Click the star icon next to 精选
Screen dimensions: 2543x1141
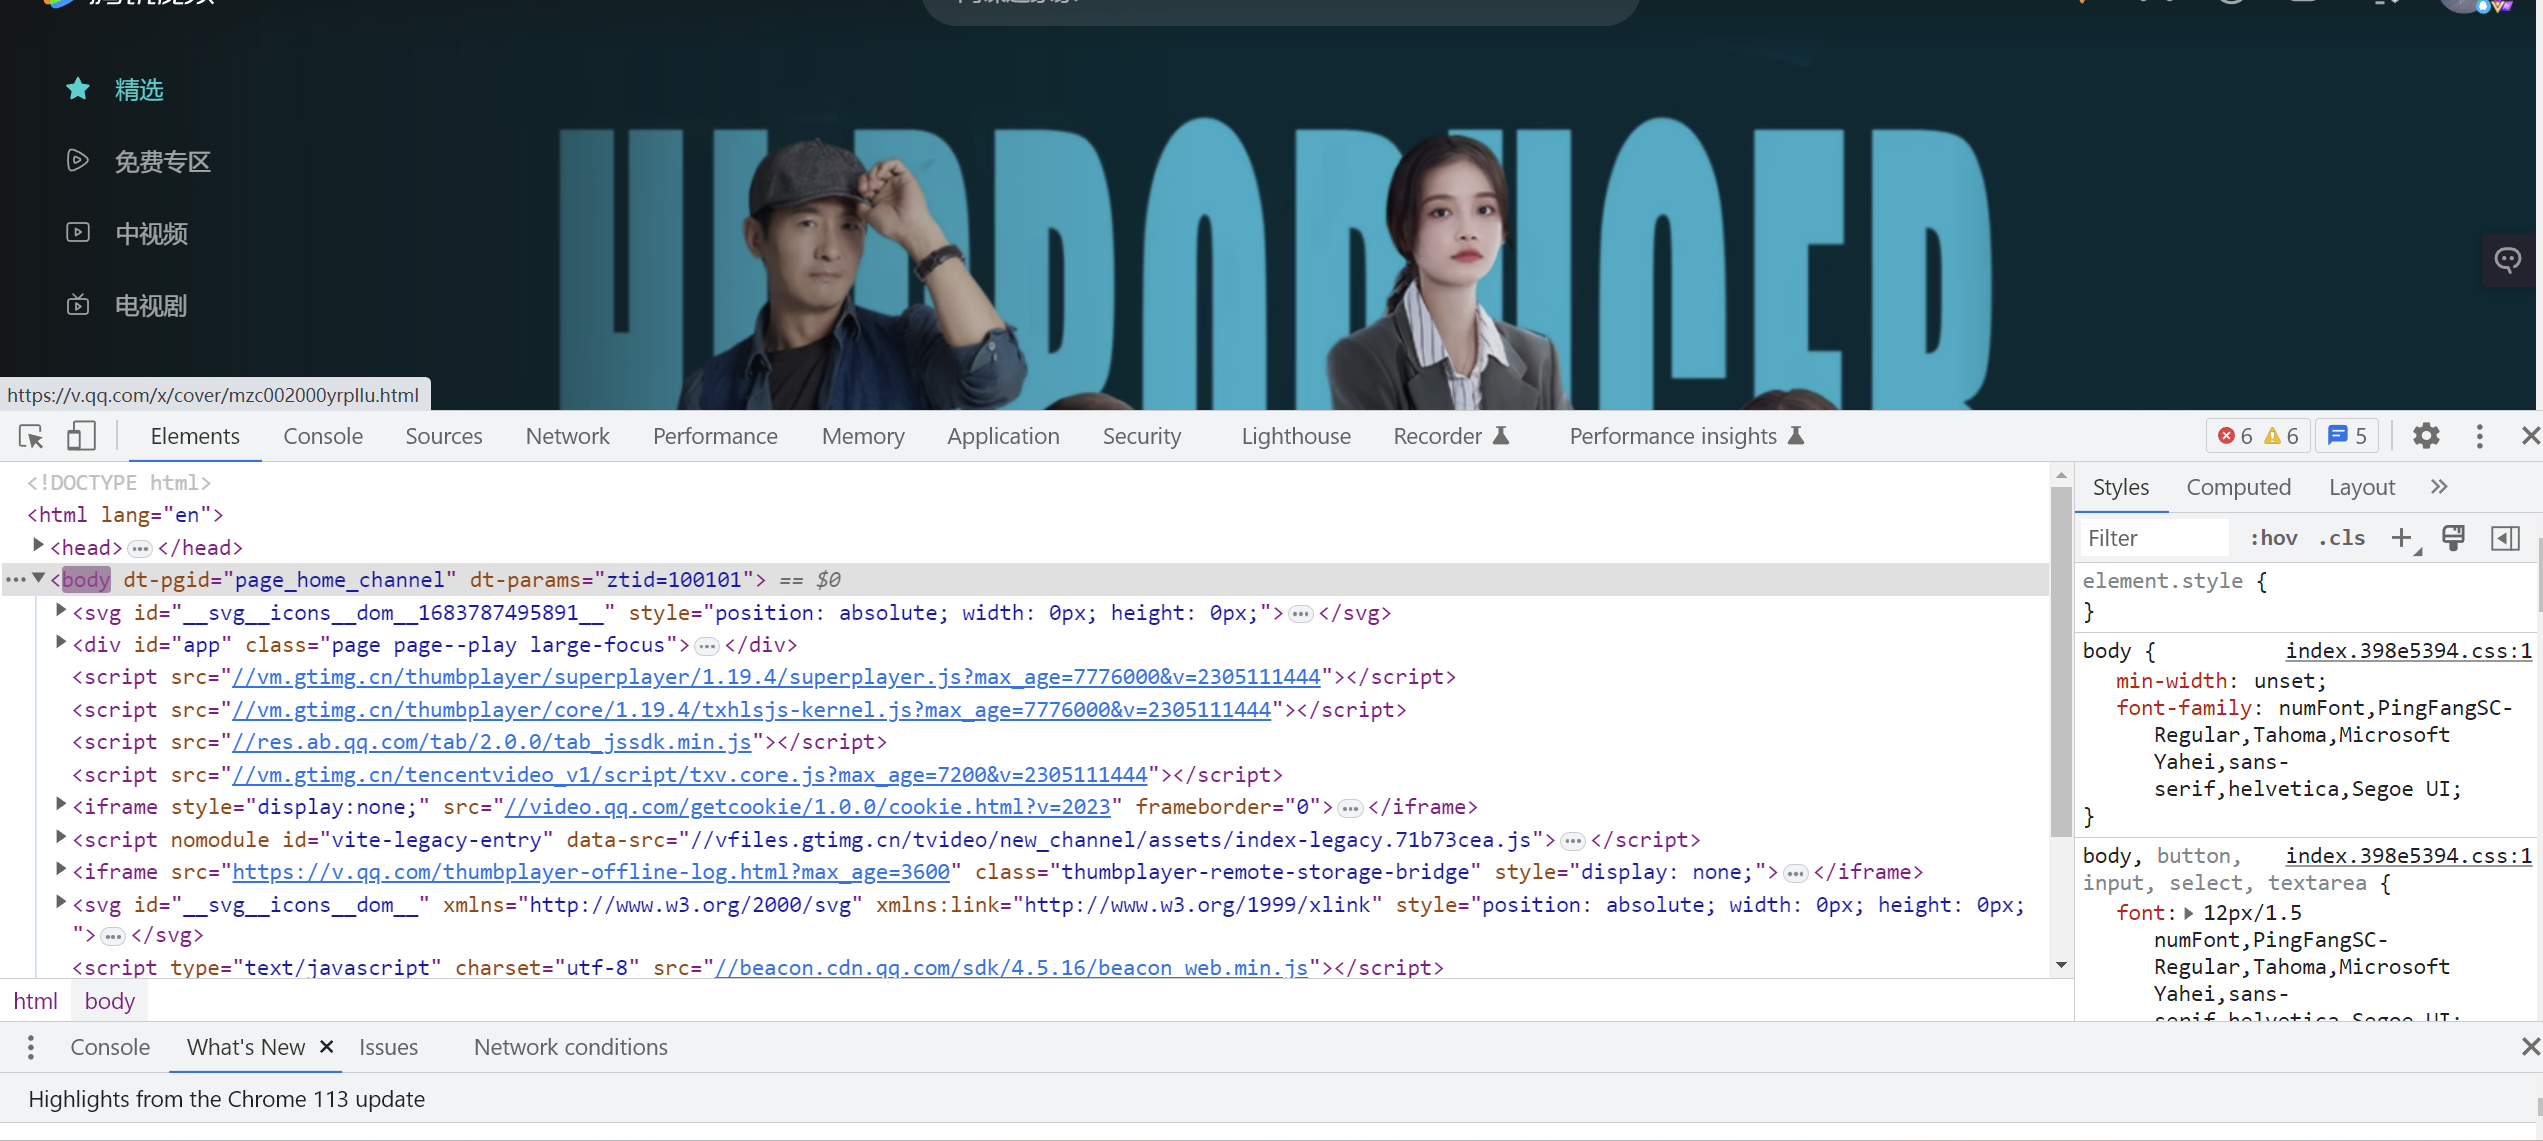click(x=78, y=89)
